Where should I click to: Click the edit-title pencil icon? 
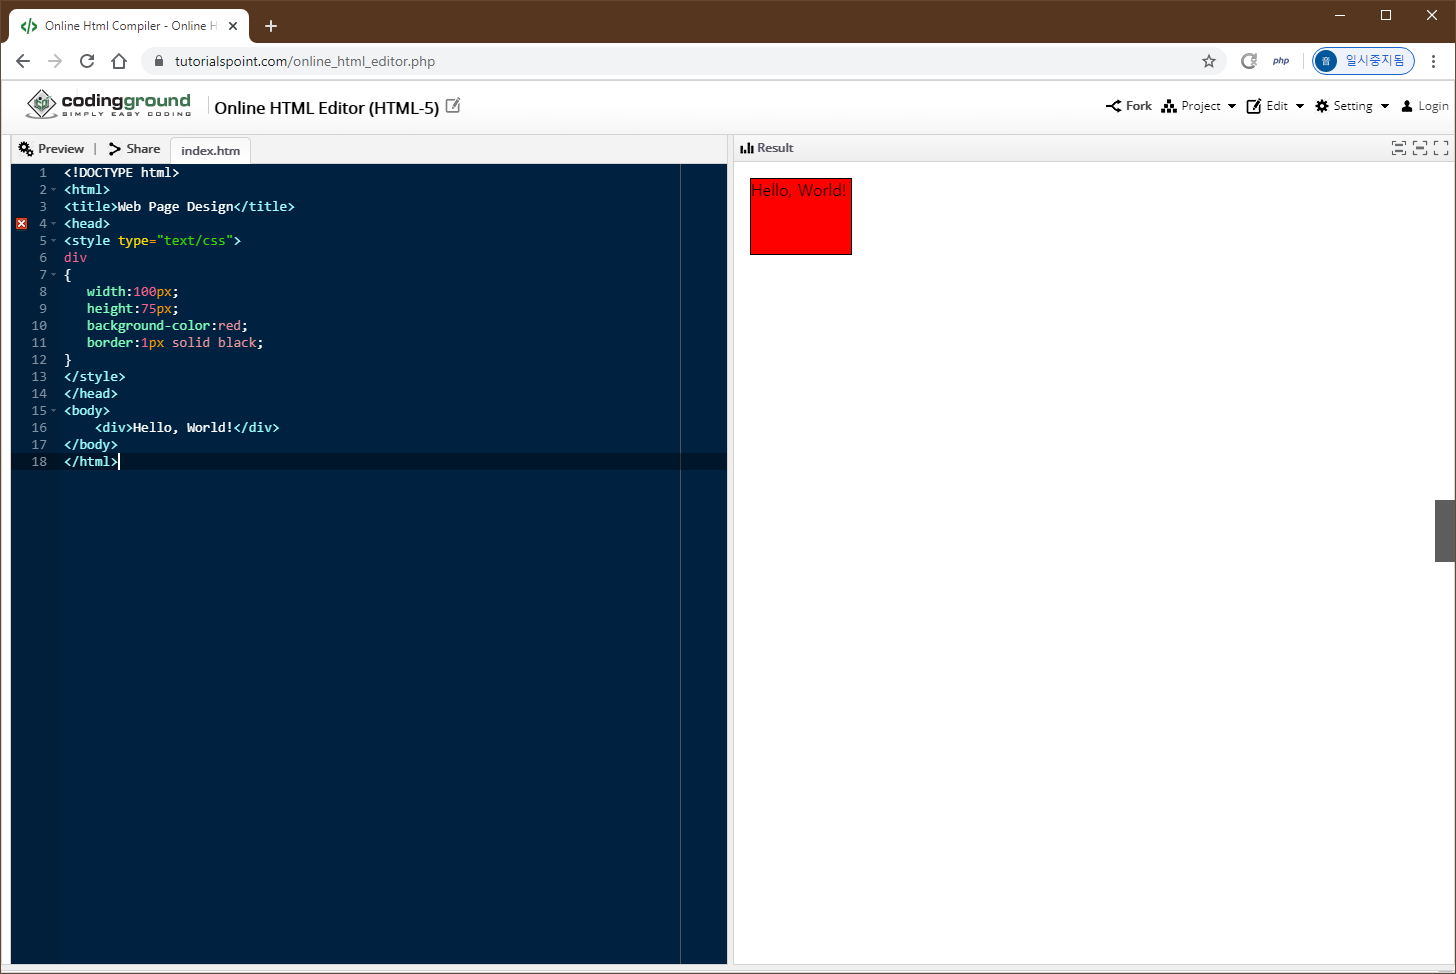(x=453, y=105)
